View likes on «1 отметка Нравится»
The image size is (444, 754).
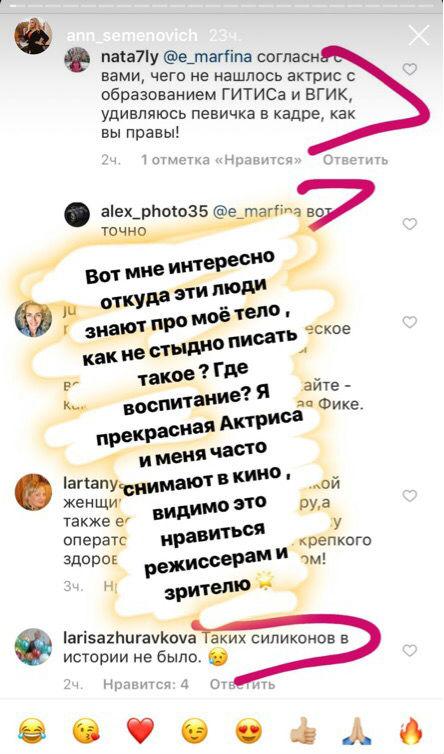pos(222,160)
